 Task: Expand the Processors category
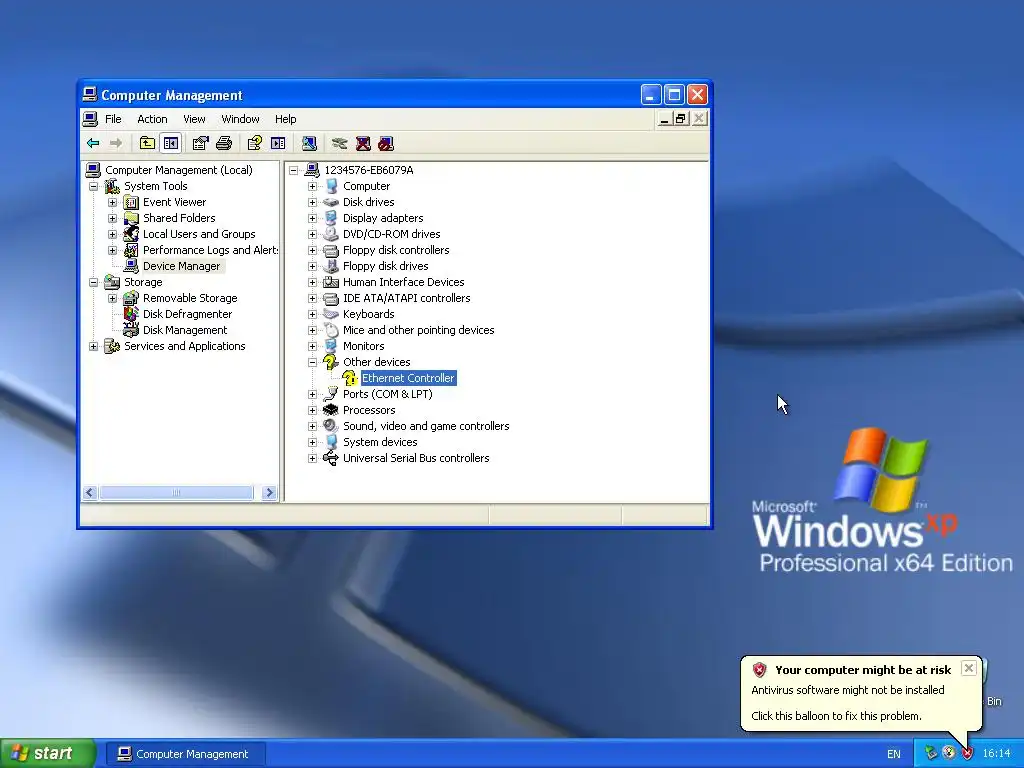312,410
